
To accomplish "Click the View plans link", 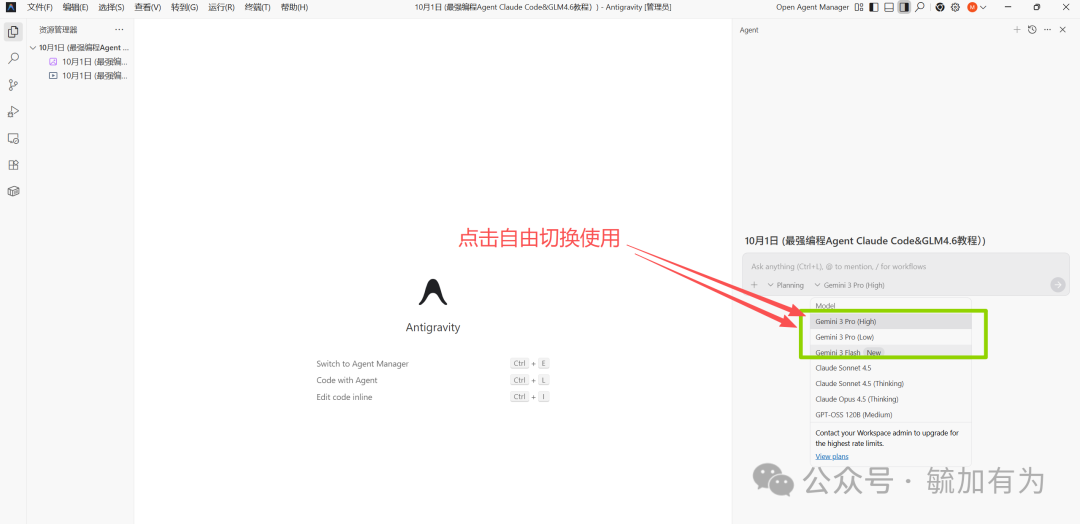I will 831,457.
